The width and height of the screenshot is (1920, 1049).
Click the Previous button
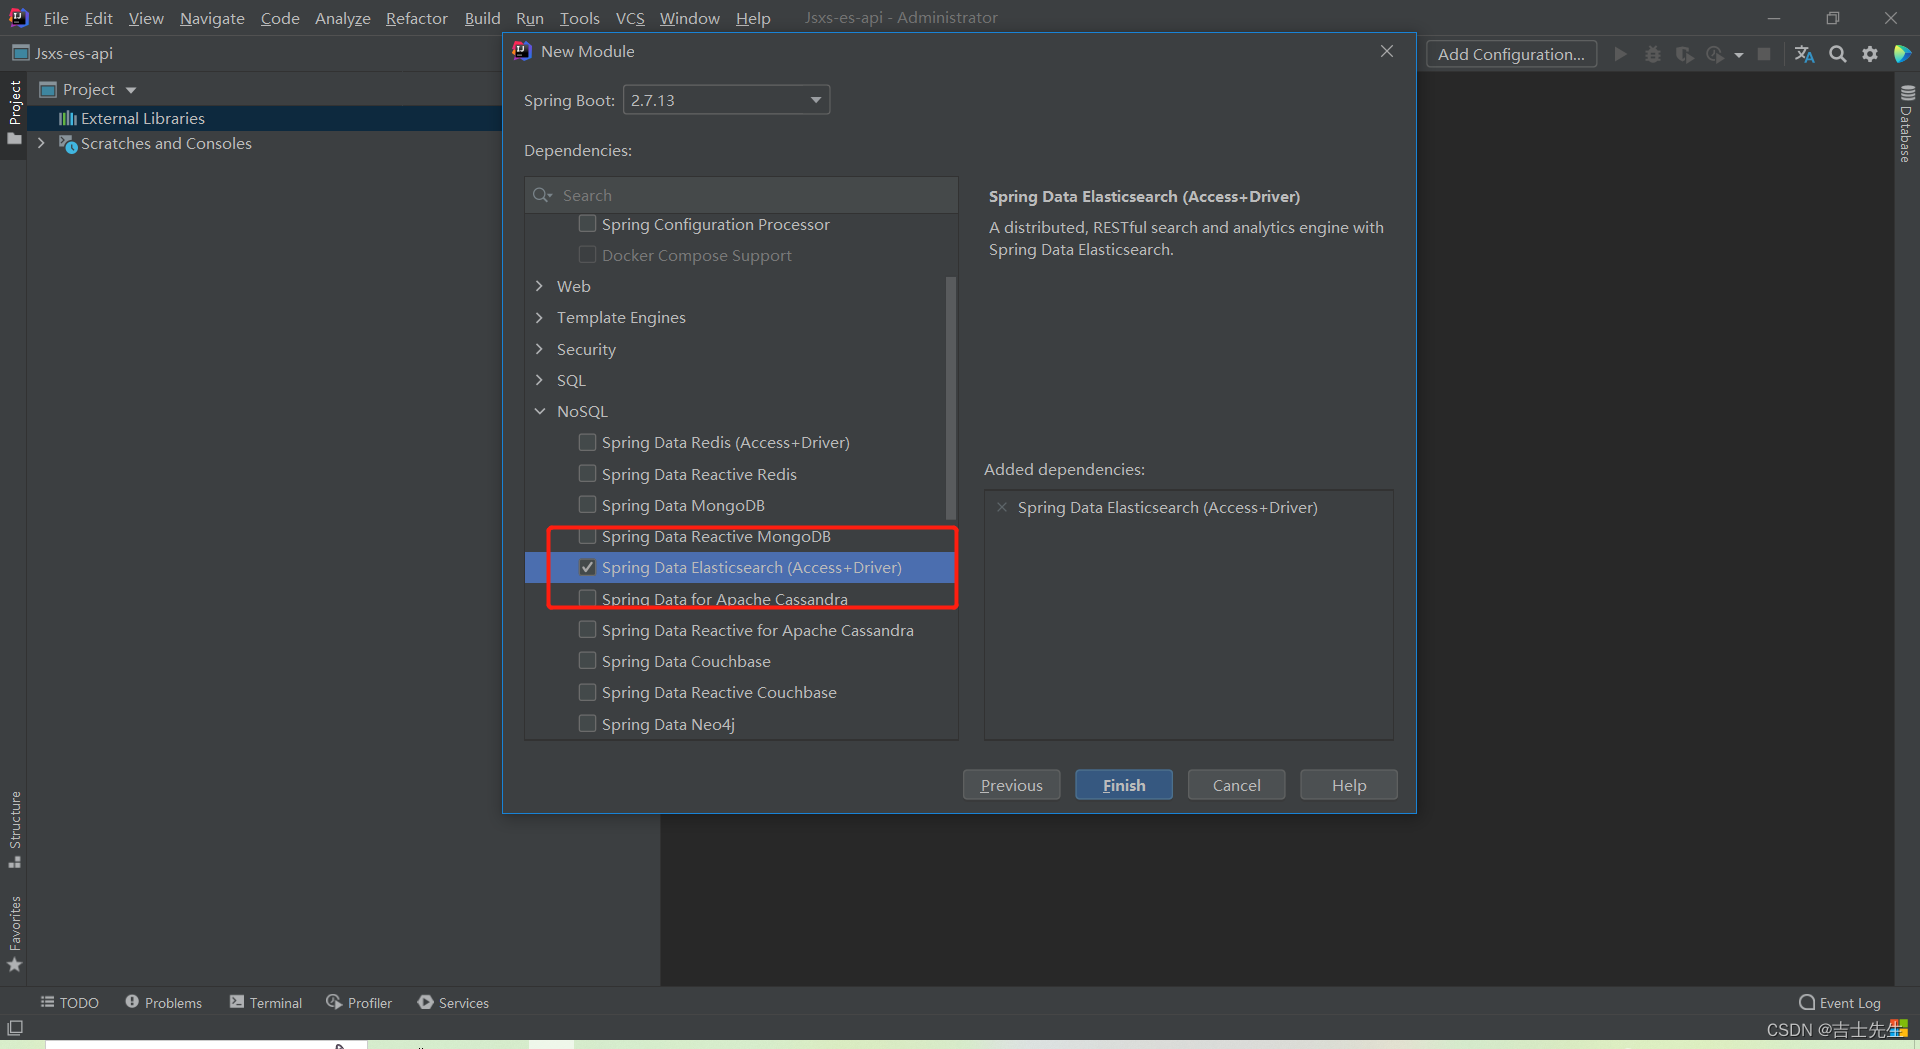tap(1011, 785)
